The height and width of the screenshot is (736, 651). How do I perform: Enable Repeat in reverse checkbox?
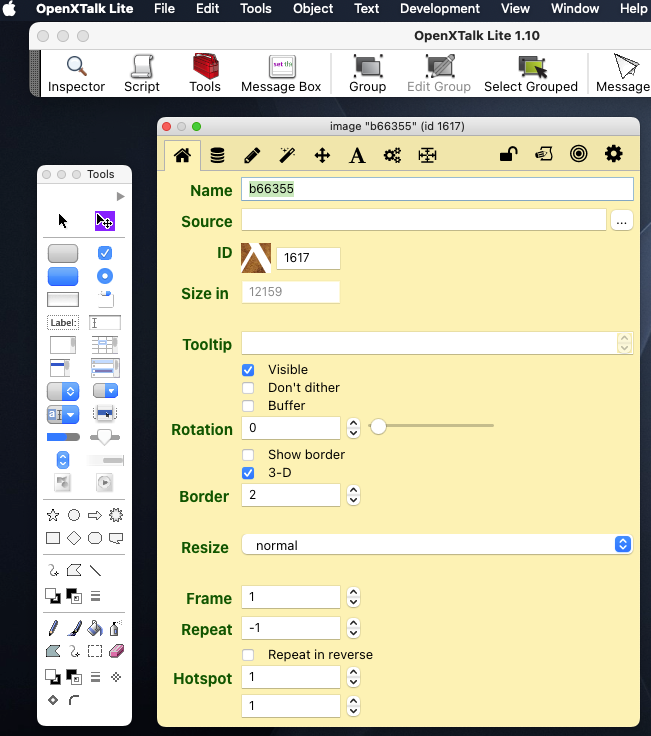tap(248, 655)
